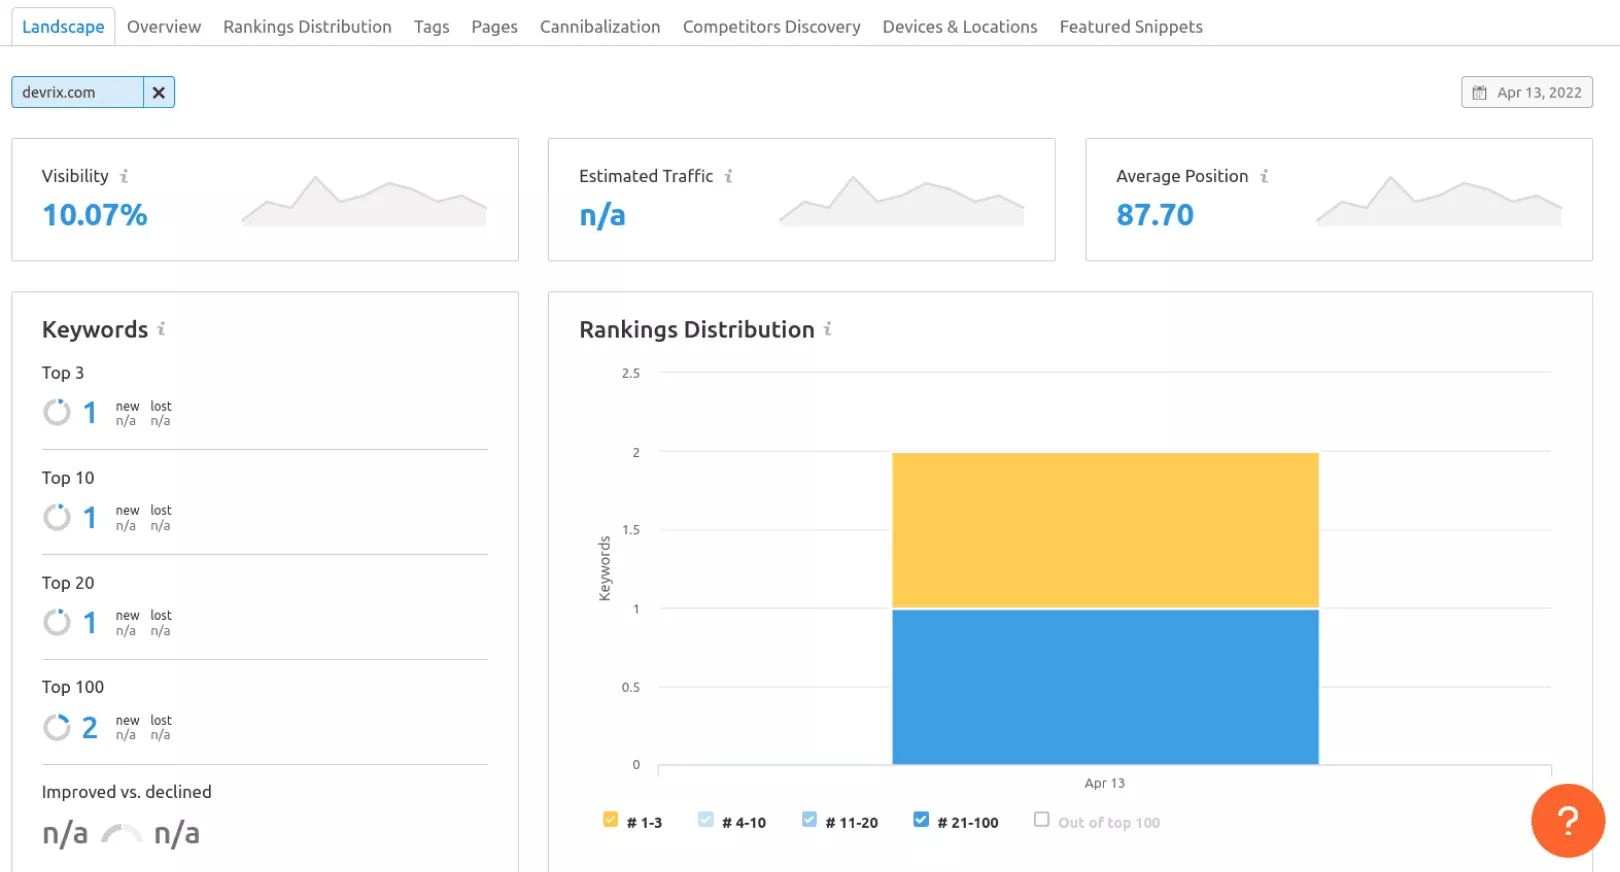Go to the Competitors Discovery tab
Screen dimensions: 1620x872
(x=771, y=27)
